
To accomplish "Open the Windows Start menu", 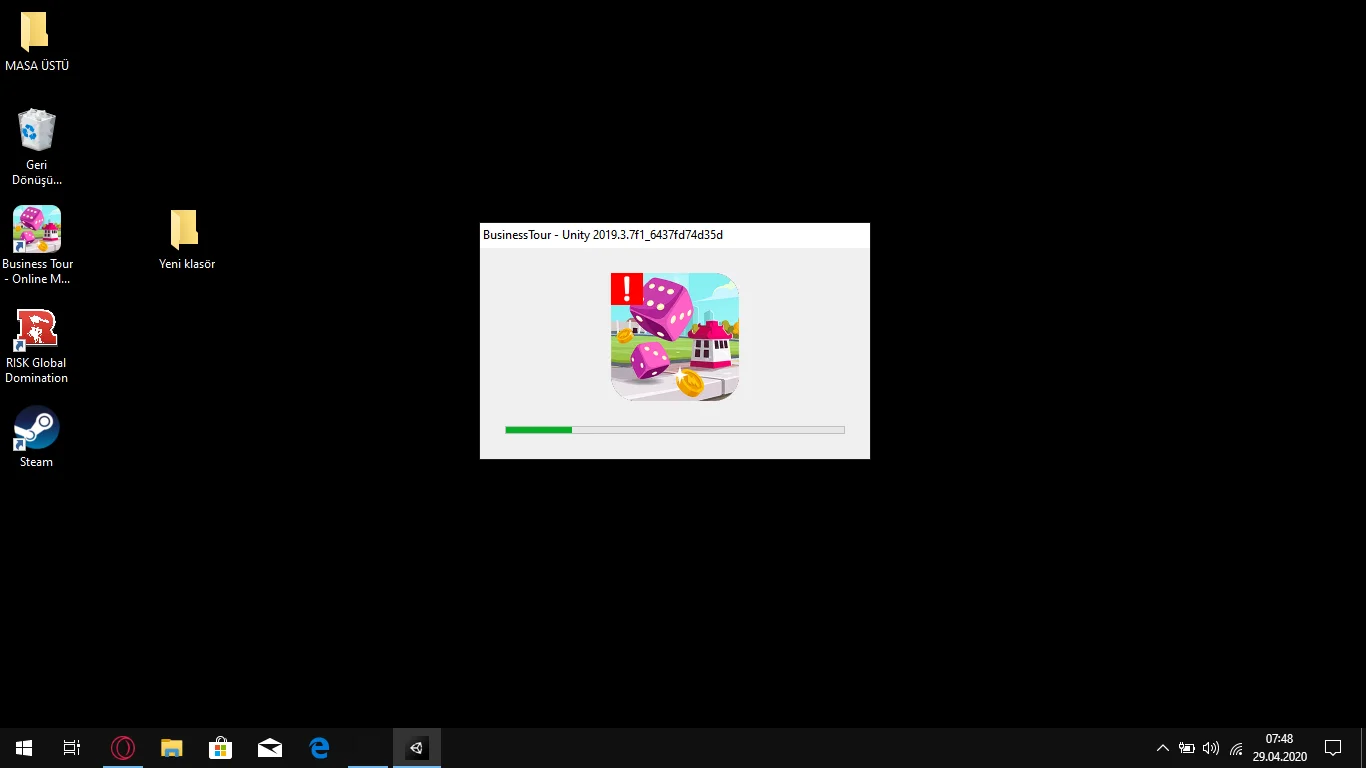I will [x=24, y=748].
